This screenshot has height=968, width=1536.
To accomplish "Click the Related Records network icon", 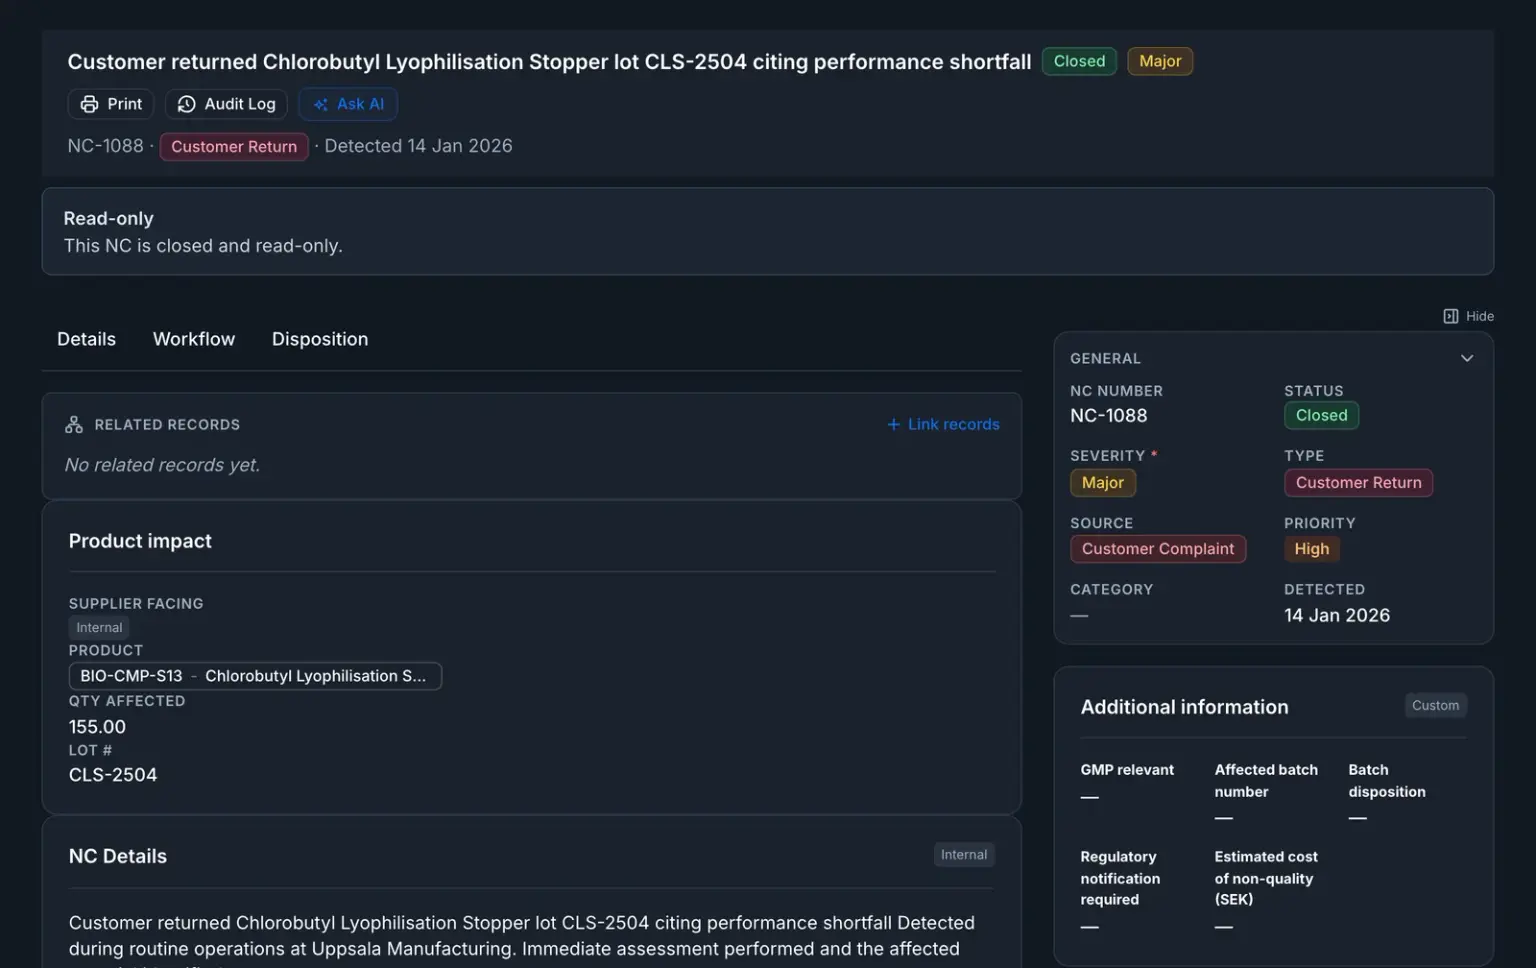I will click(x=74, y=425).
